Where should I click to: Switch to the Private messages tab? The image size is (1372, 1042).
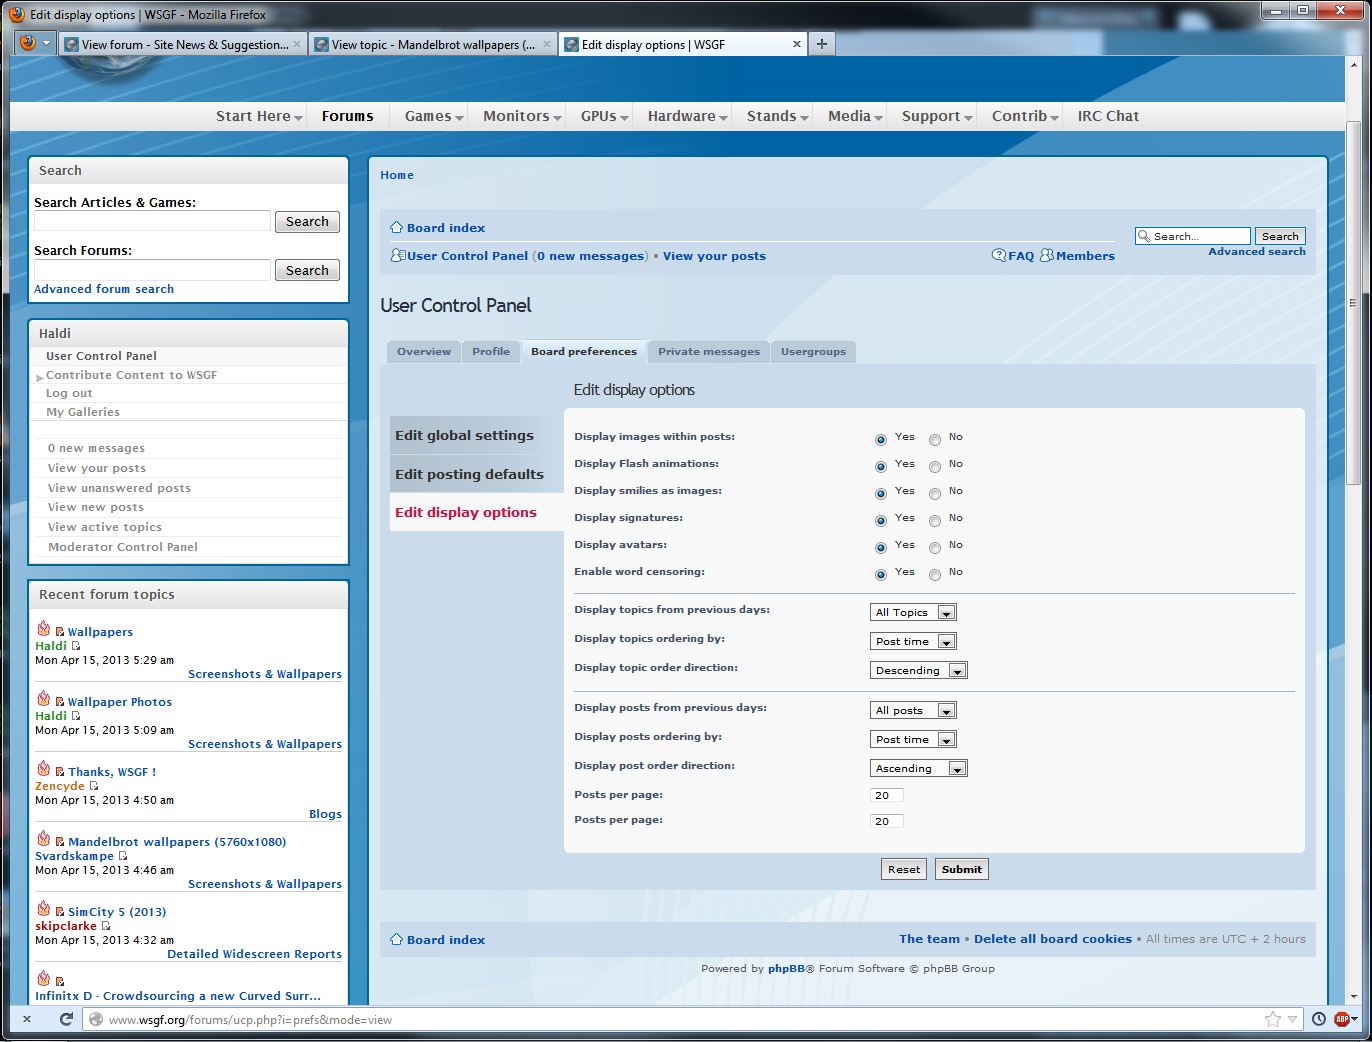pos(709,352)
